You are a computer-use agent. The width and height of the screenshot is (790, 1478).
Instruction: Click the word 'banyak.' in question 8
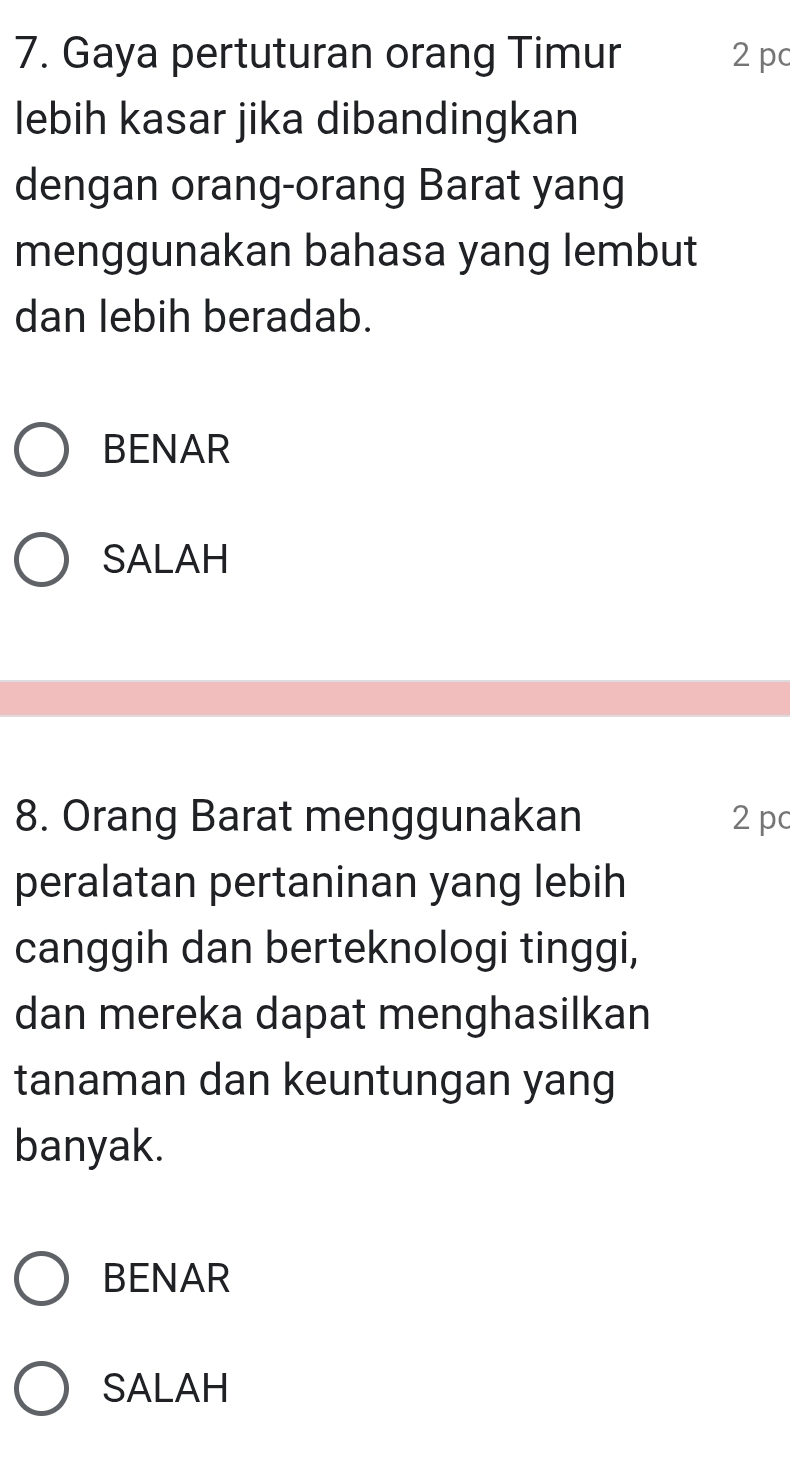[88, 1146]
